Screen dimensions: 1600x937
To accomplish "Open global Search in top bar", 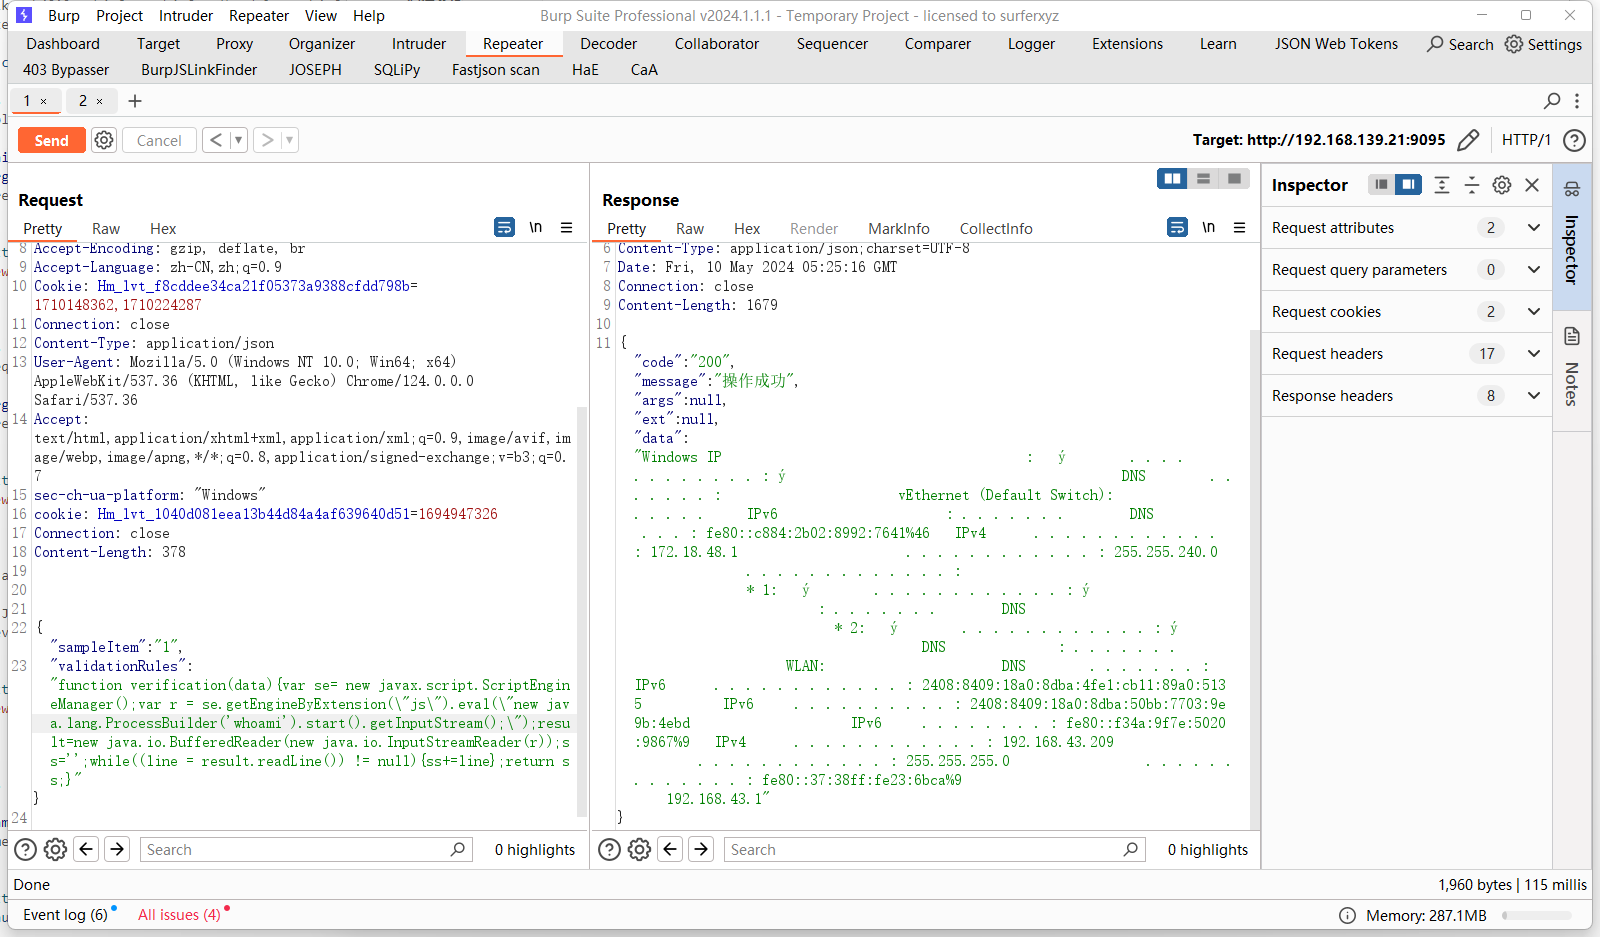I will click(x=1460, y=44).
